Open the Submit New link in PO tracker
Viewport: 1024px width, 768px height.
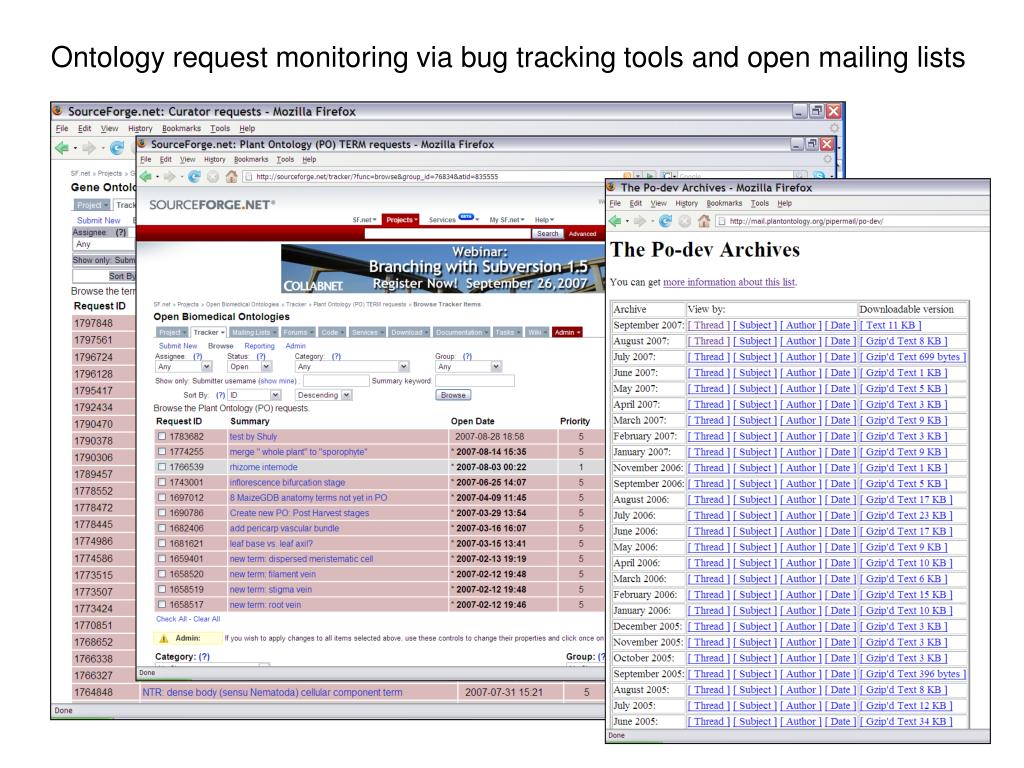178,346
